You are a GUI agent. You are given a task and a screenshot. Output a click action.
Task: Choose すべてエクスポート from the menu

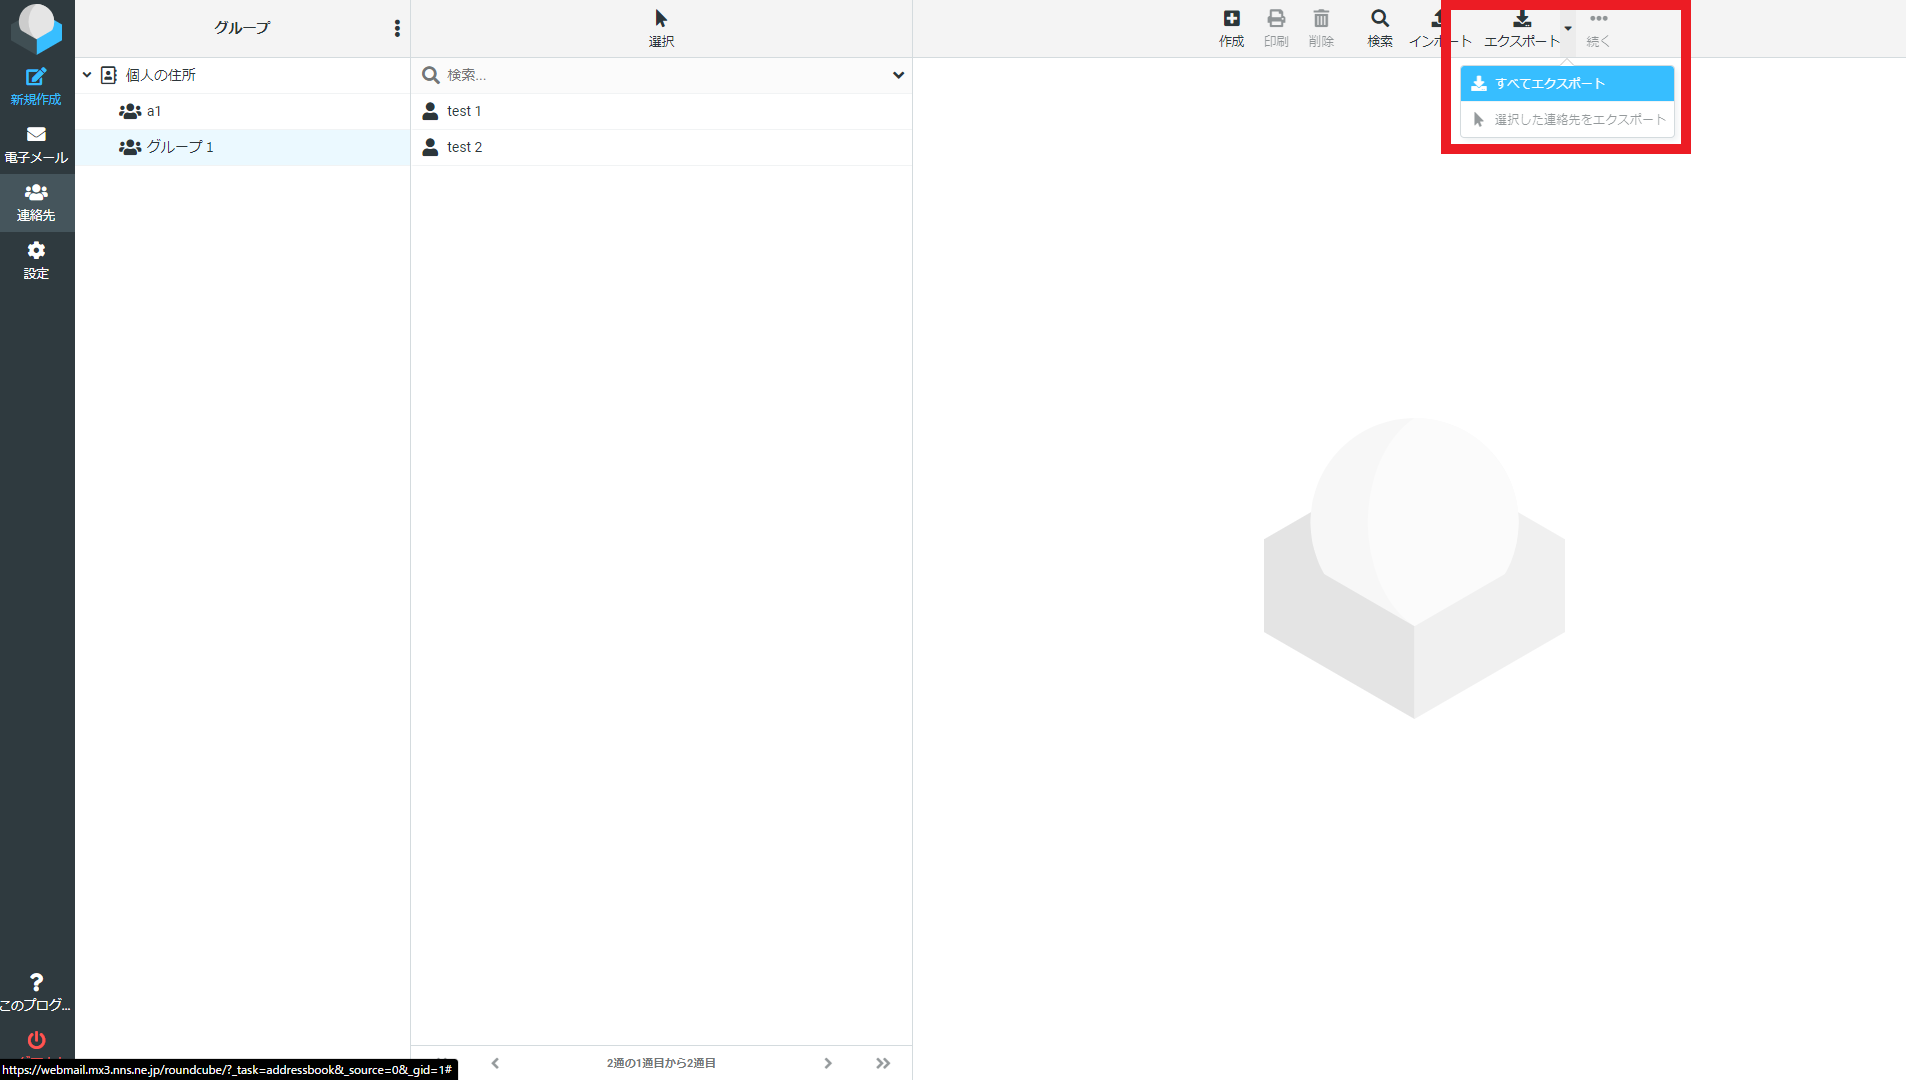1566,84
